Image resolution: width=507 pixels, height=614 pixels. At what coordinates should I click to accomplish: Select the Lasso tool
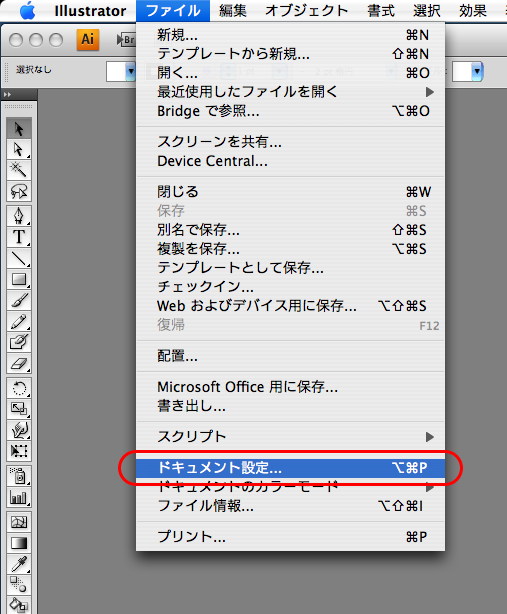[x=19, y=191]
